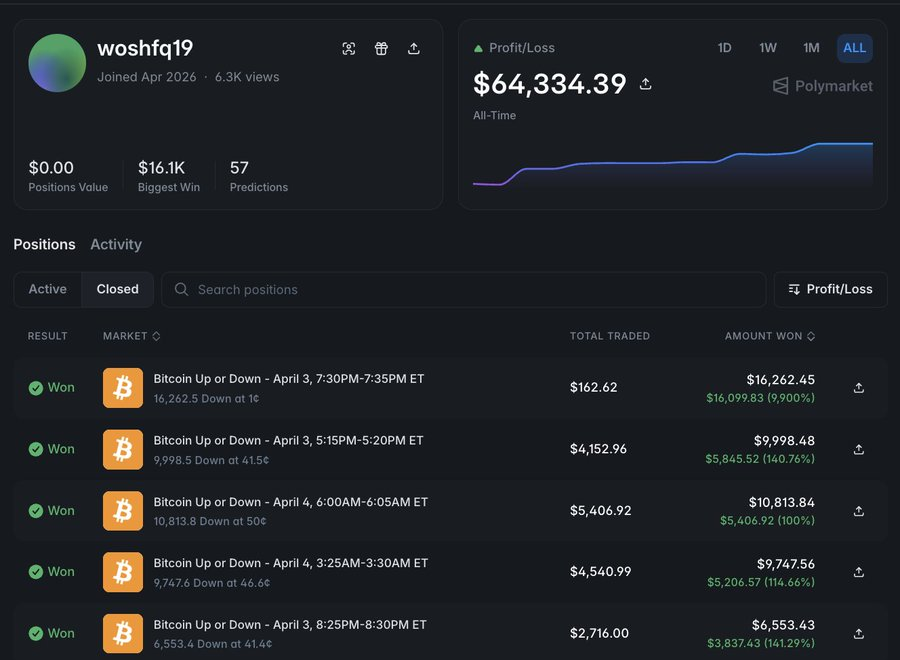Viewport: 900px width, 660px height.
Task: Click the share icon in the profile header
Action: (414, 48)
